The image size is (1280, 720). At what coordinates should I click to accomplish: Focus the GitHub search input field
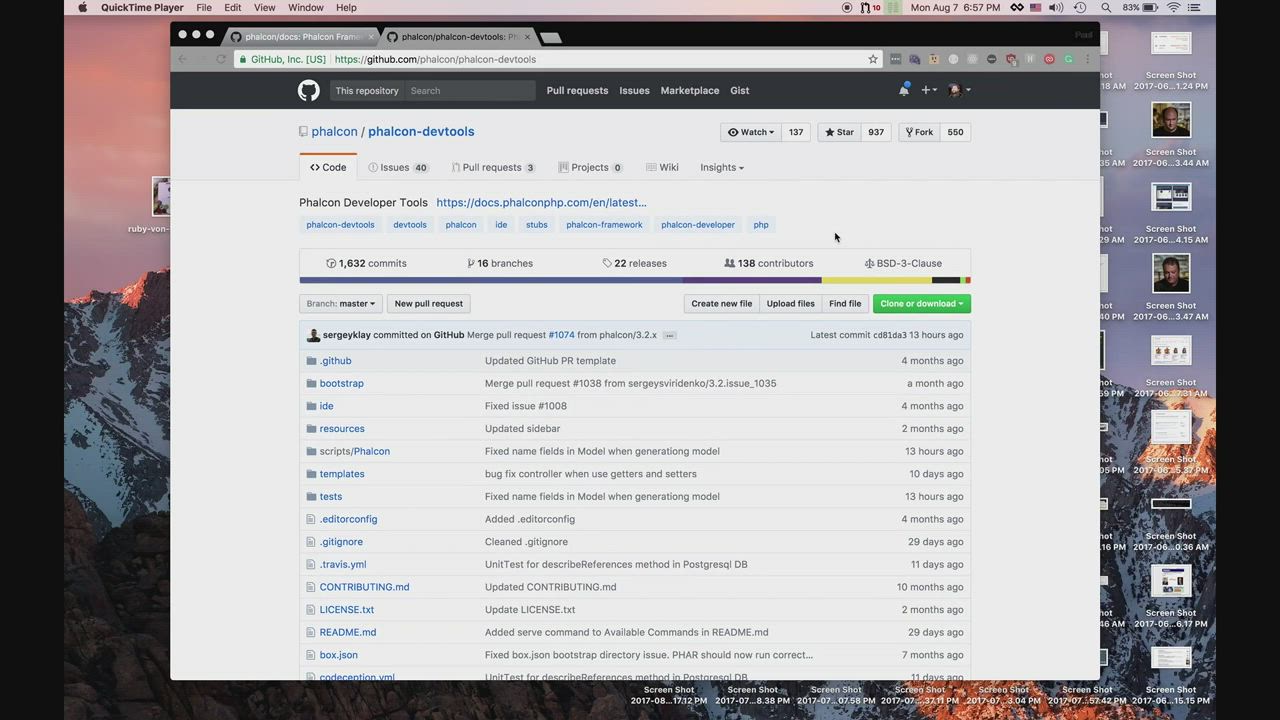point(470,91)
